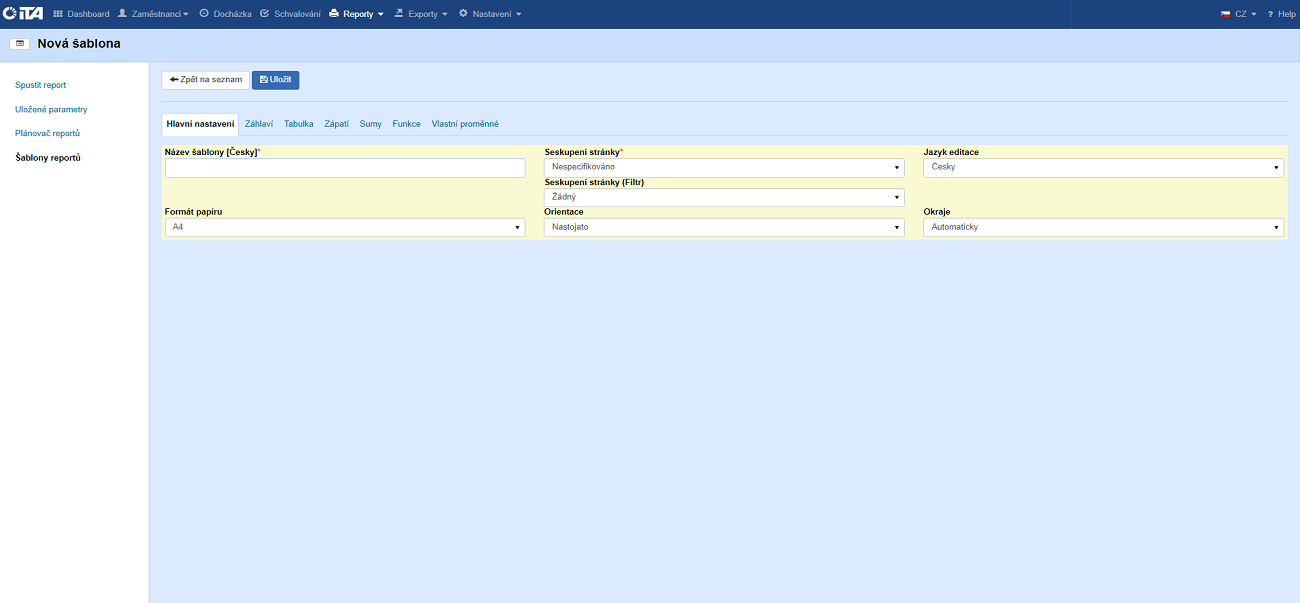Screen dimensions: 1300x603
Task: Open the Help question mark link
Action: (1281, 14)
